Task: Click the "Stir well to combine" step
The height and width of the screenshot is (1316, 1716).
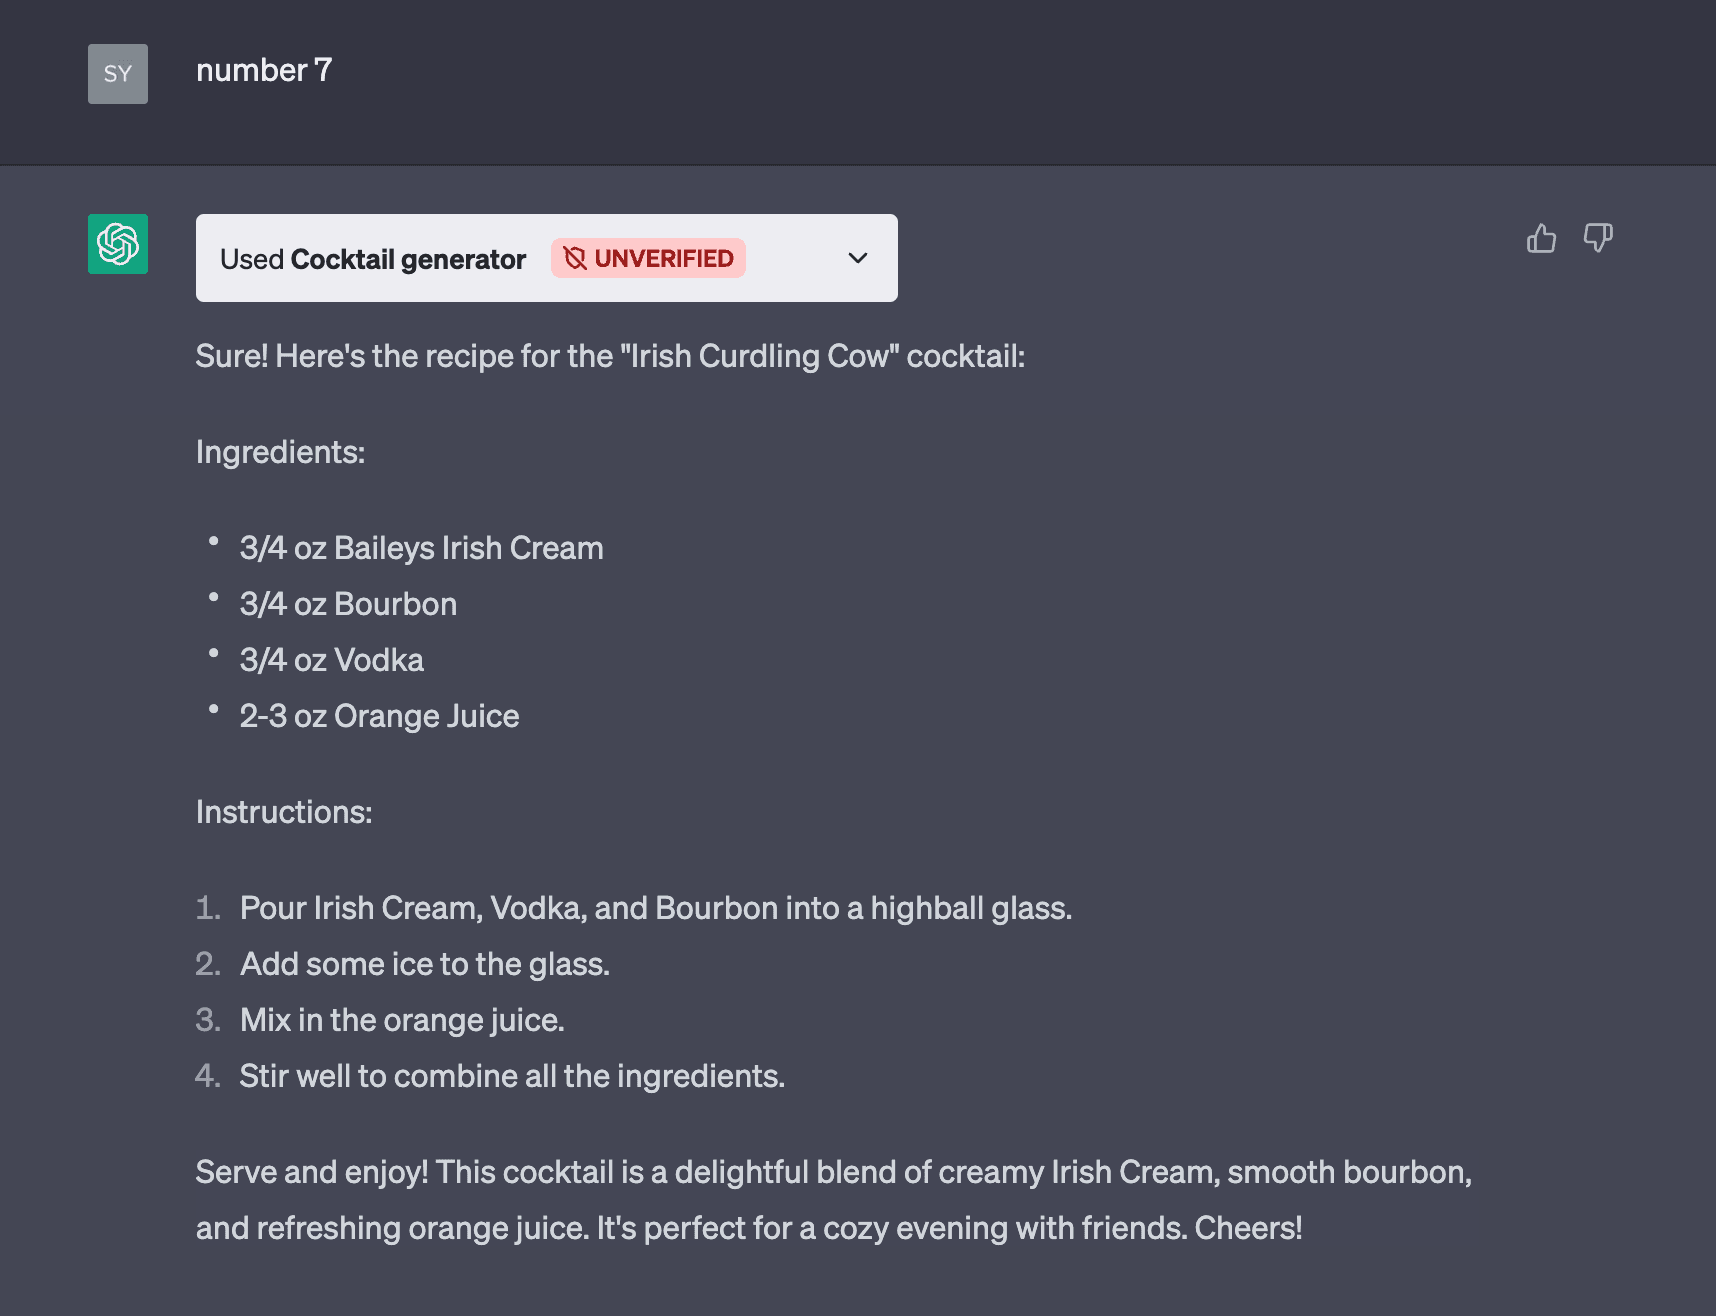Action: 512,1076
